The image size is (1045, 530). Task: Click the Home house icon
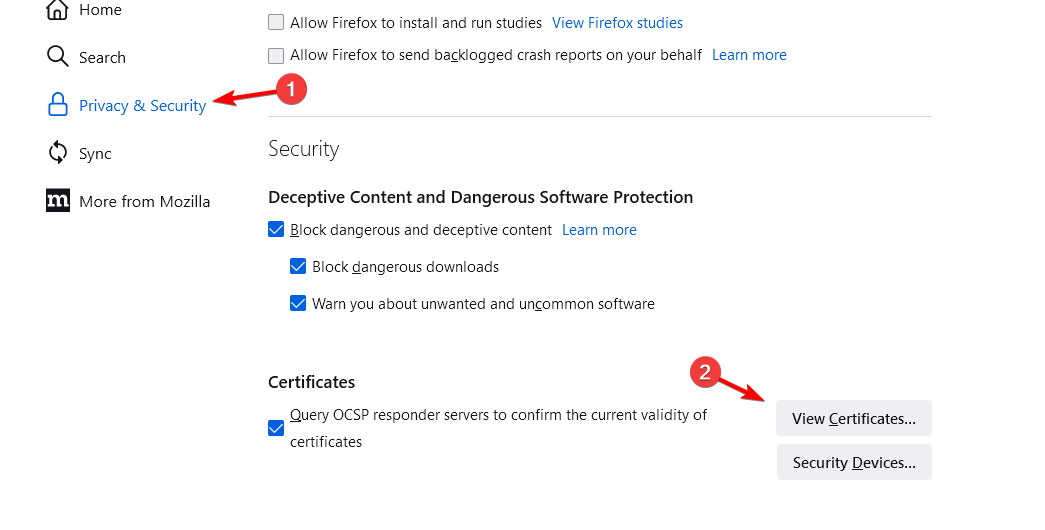point(57,9)
